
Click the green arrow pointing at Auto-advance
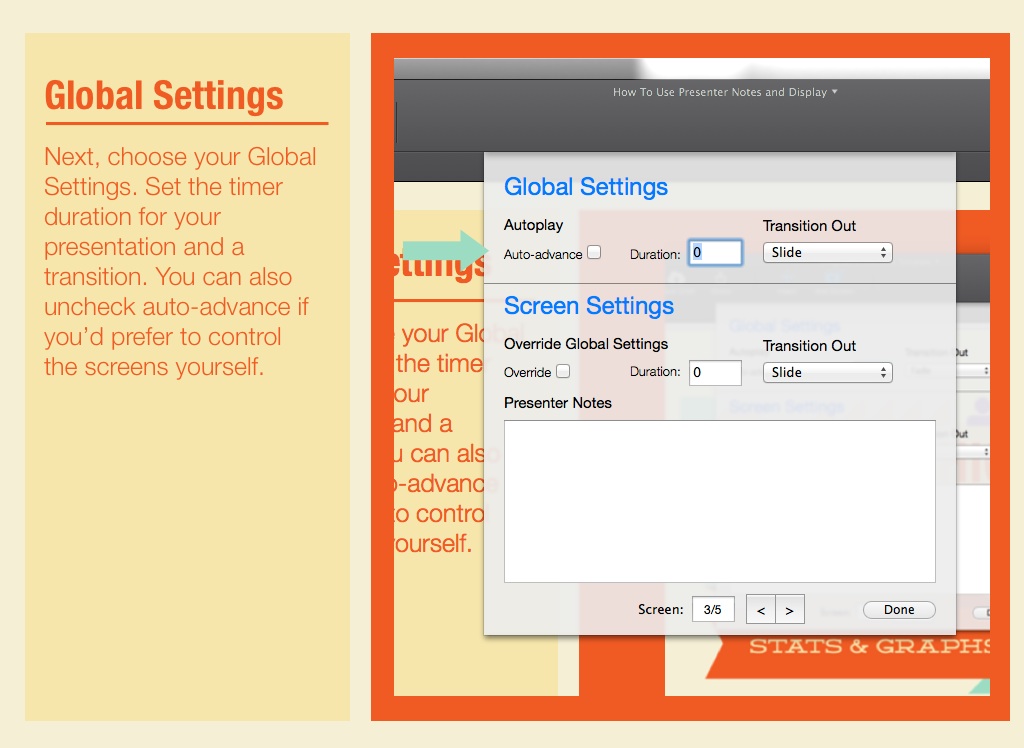(442, 251)
